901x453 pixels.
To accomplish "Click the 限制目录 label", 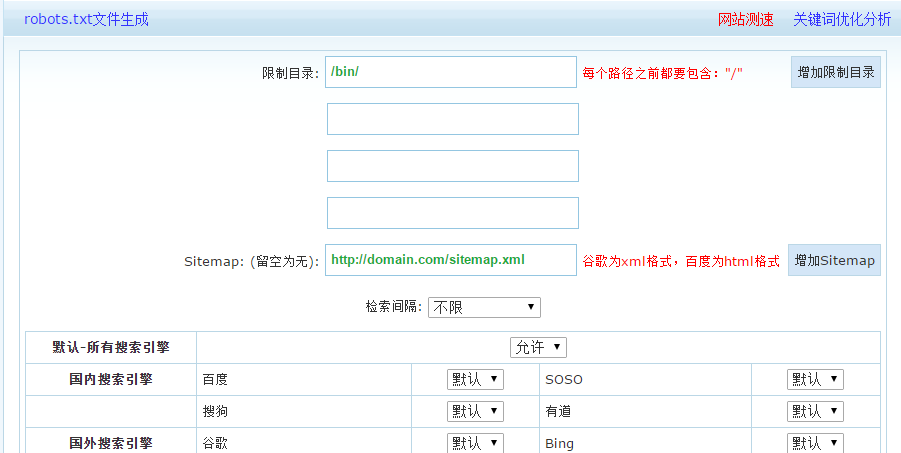I will (290, 73).
